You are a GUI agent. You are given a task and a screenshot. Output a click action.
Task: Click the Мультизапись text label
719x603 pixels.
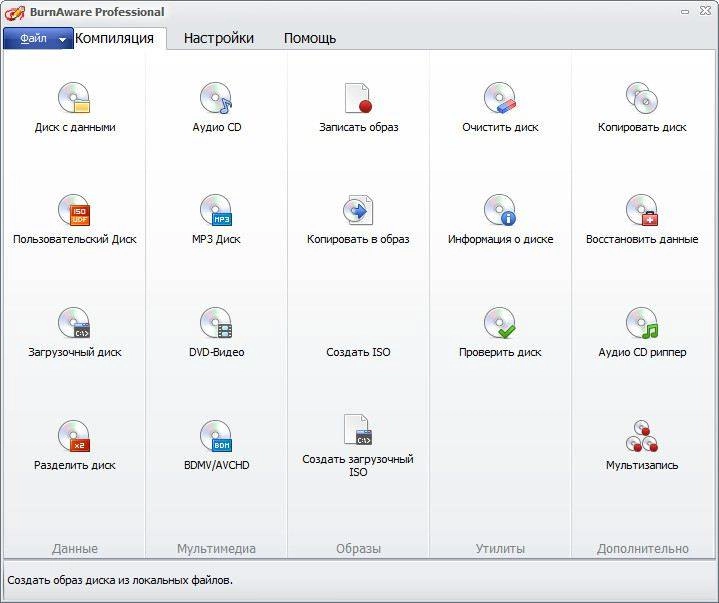click(x=642, y=465)
